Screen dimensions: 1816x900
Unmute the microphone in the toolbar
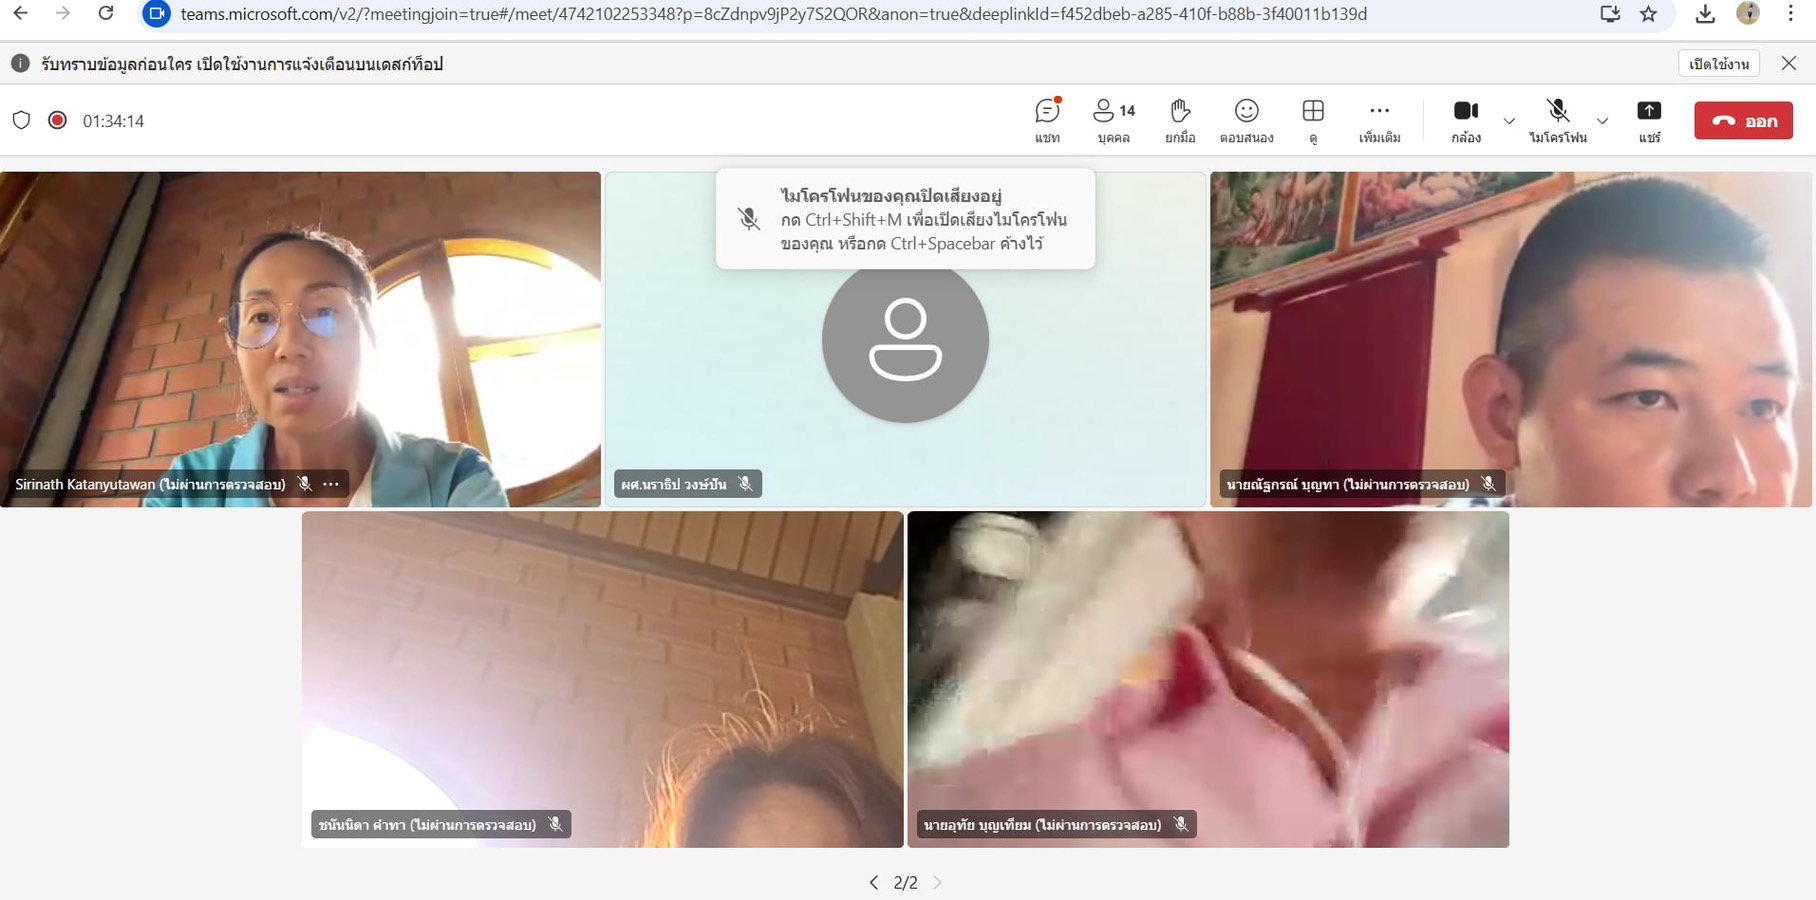pyautogui.click(x=1557, y=120)
